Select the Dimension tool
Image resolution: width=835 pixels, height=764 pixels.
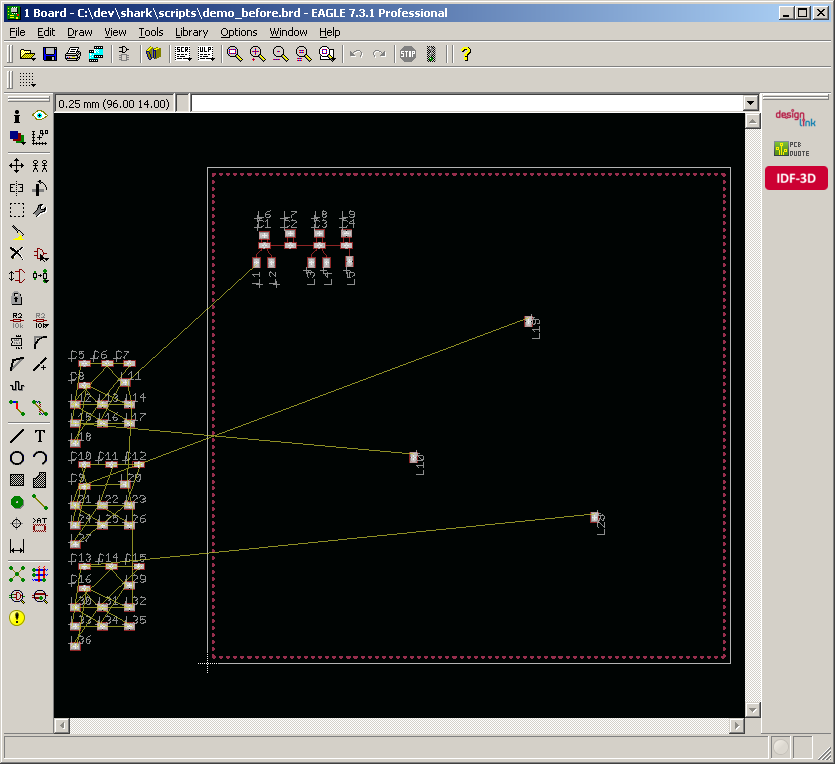(17, 546)
